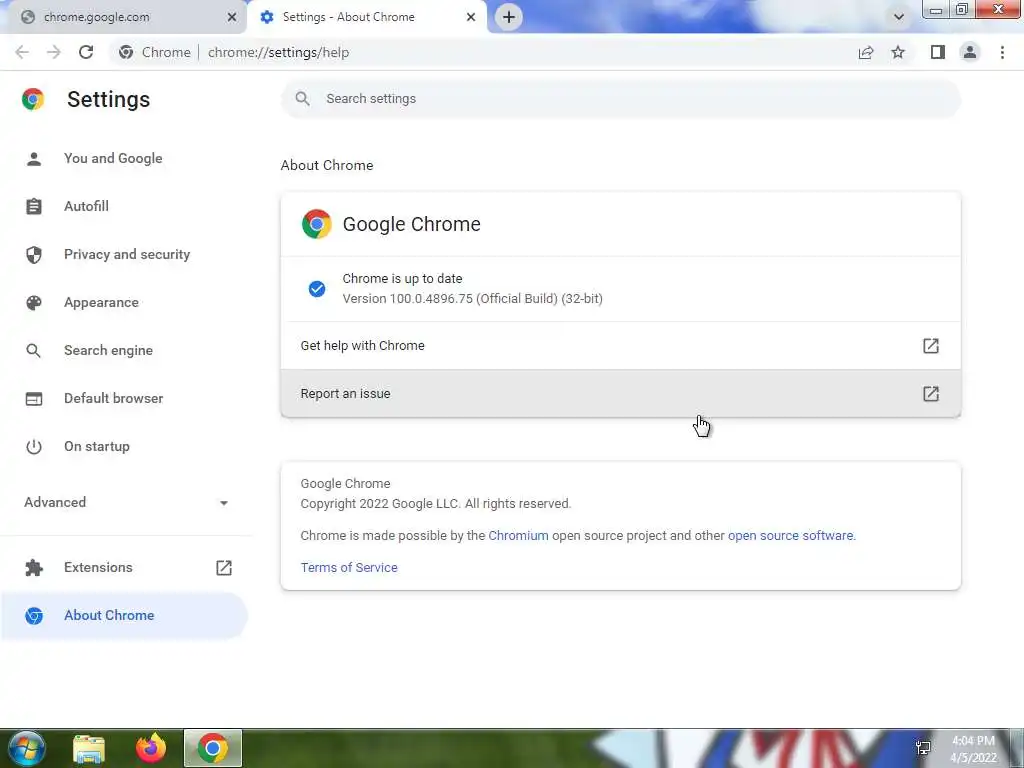The image size is (1024, 768).
Task: Click the address bar URL chrome://settings/help
Action: coord(278,52)
